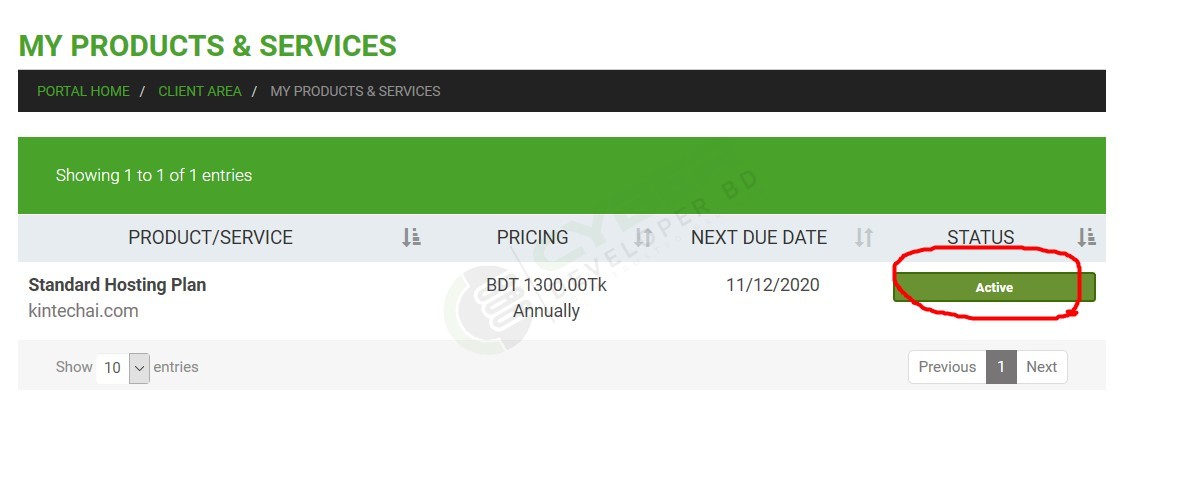Viewport: 1189px width, 493px height.
Task: Select the 11/12/2020 due date cell
Action: [x=773, y=285]
